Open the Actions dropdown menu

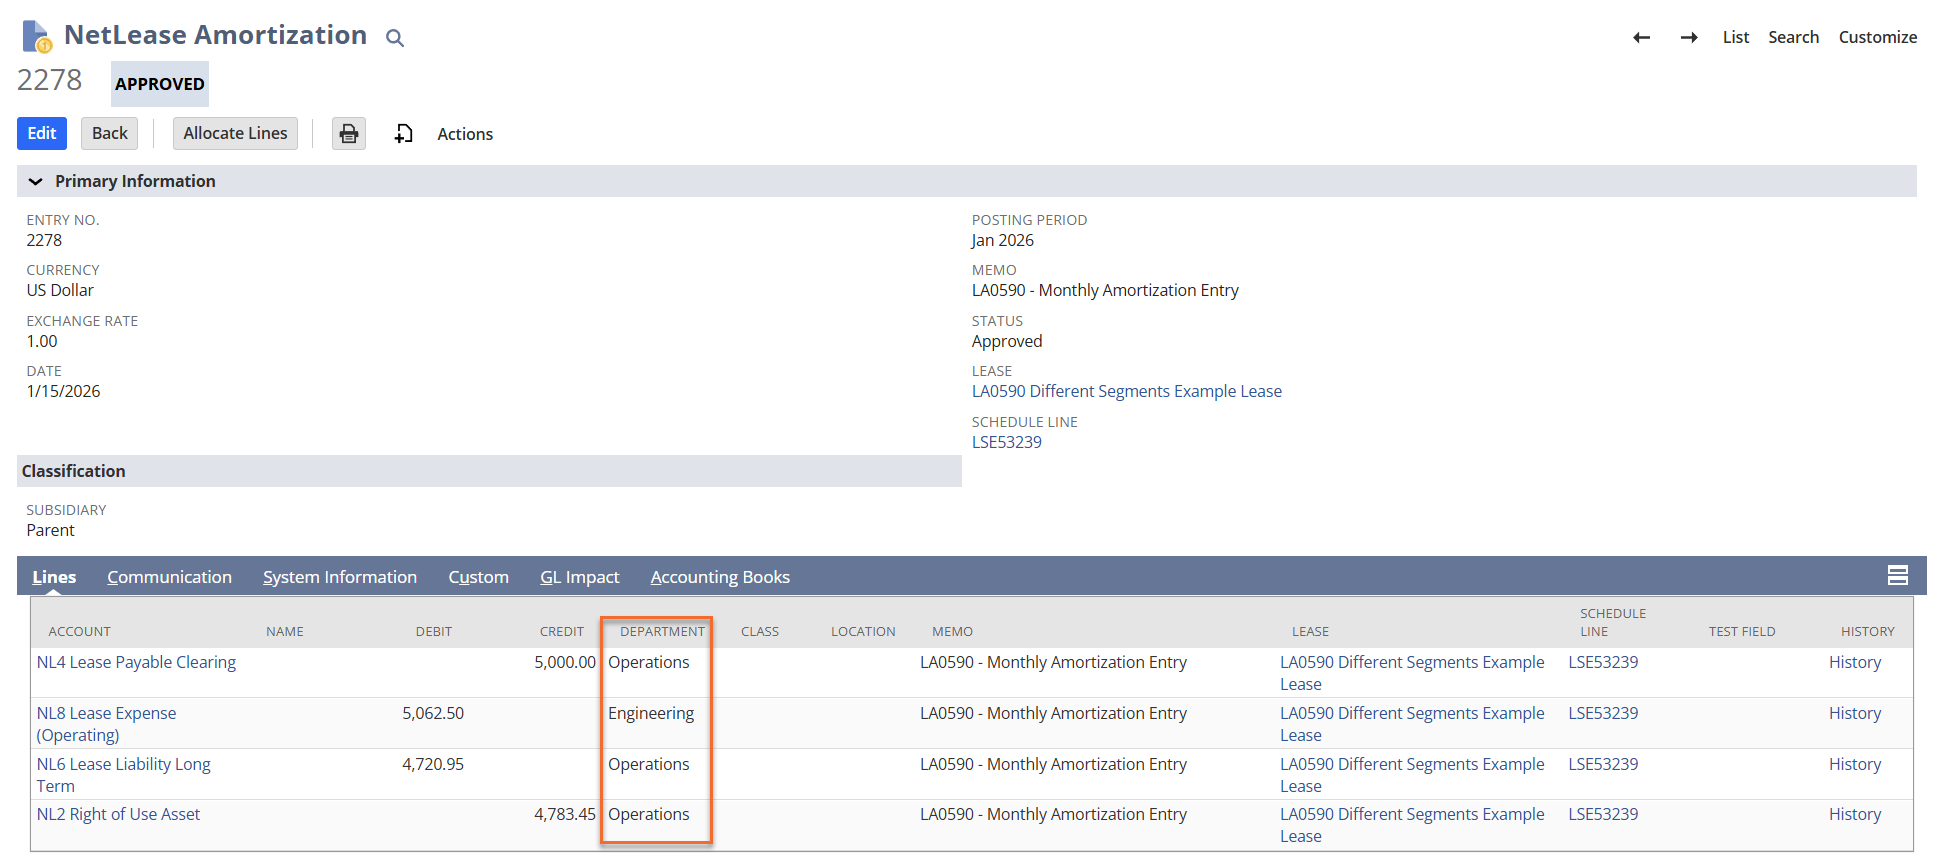(x=465, y=134)
